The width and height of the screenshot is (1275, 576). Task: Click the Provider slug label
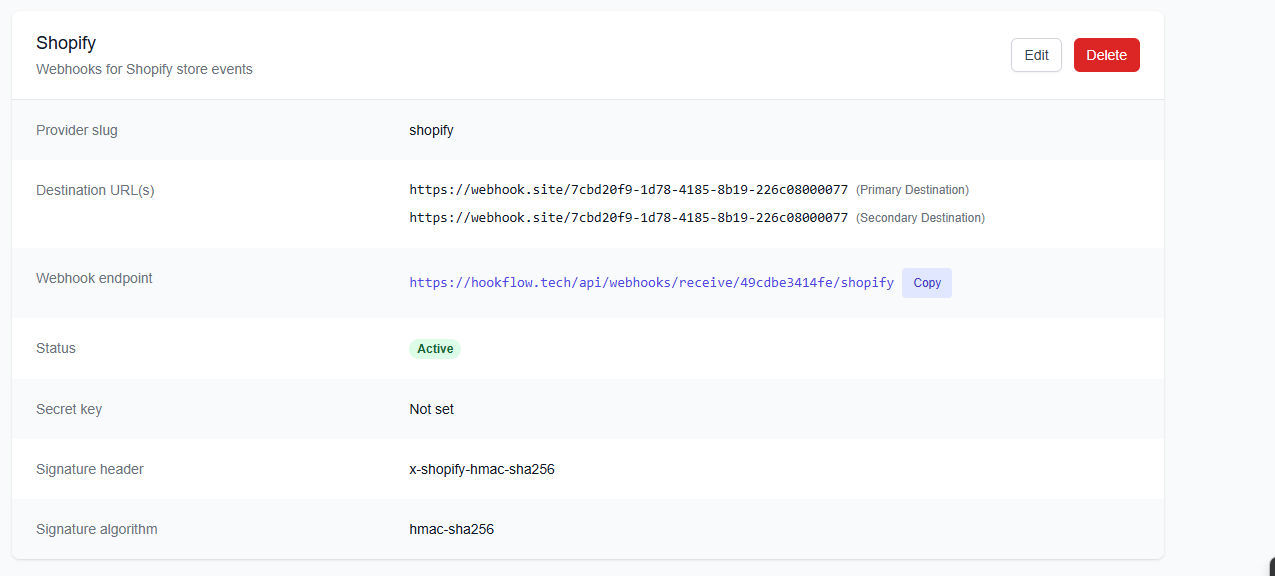tap(77, 130)
